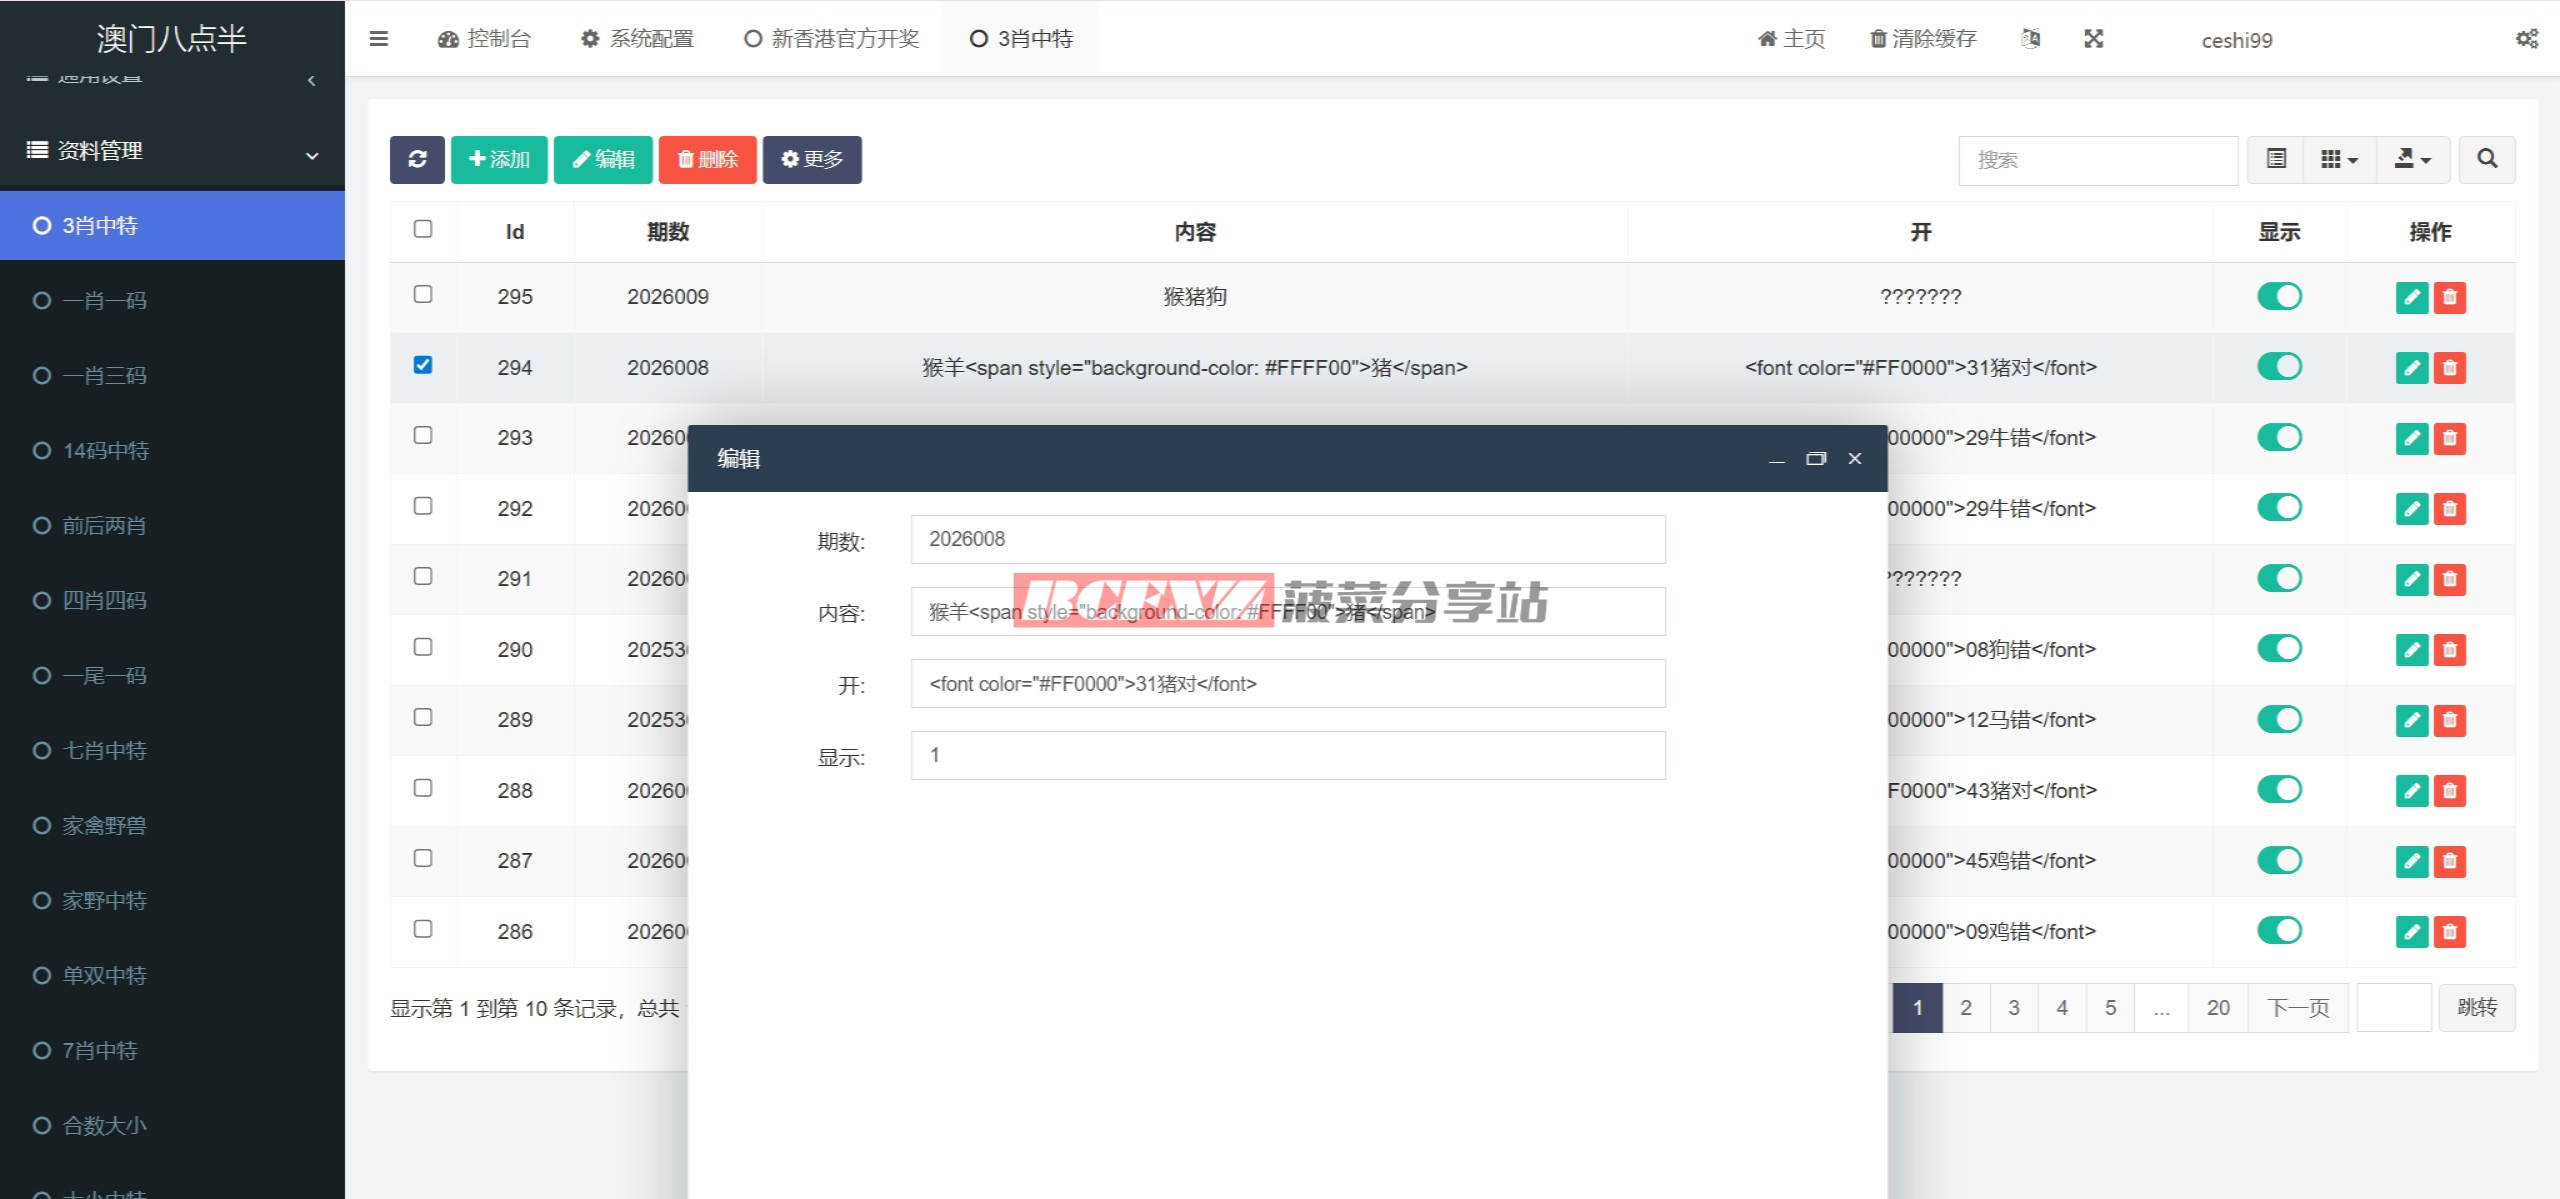Screen dimensions: 2560x1199
Task: Open the export data dropdown
Action: click(x=2412, y=160)
